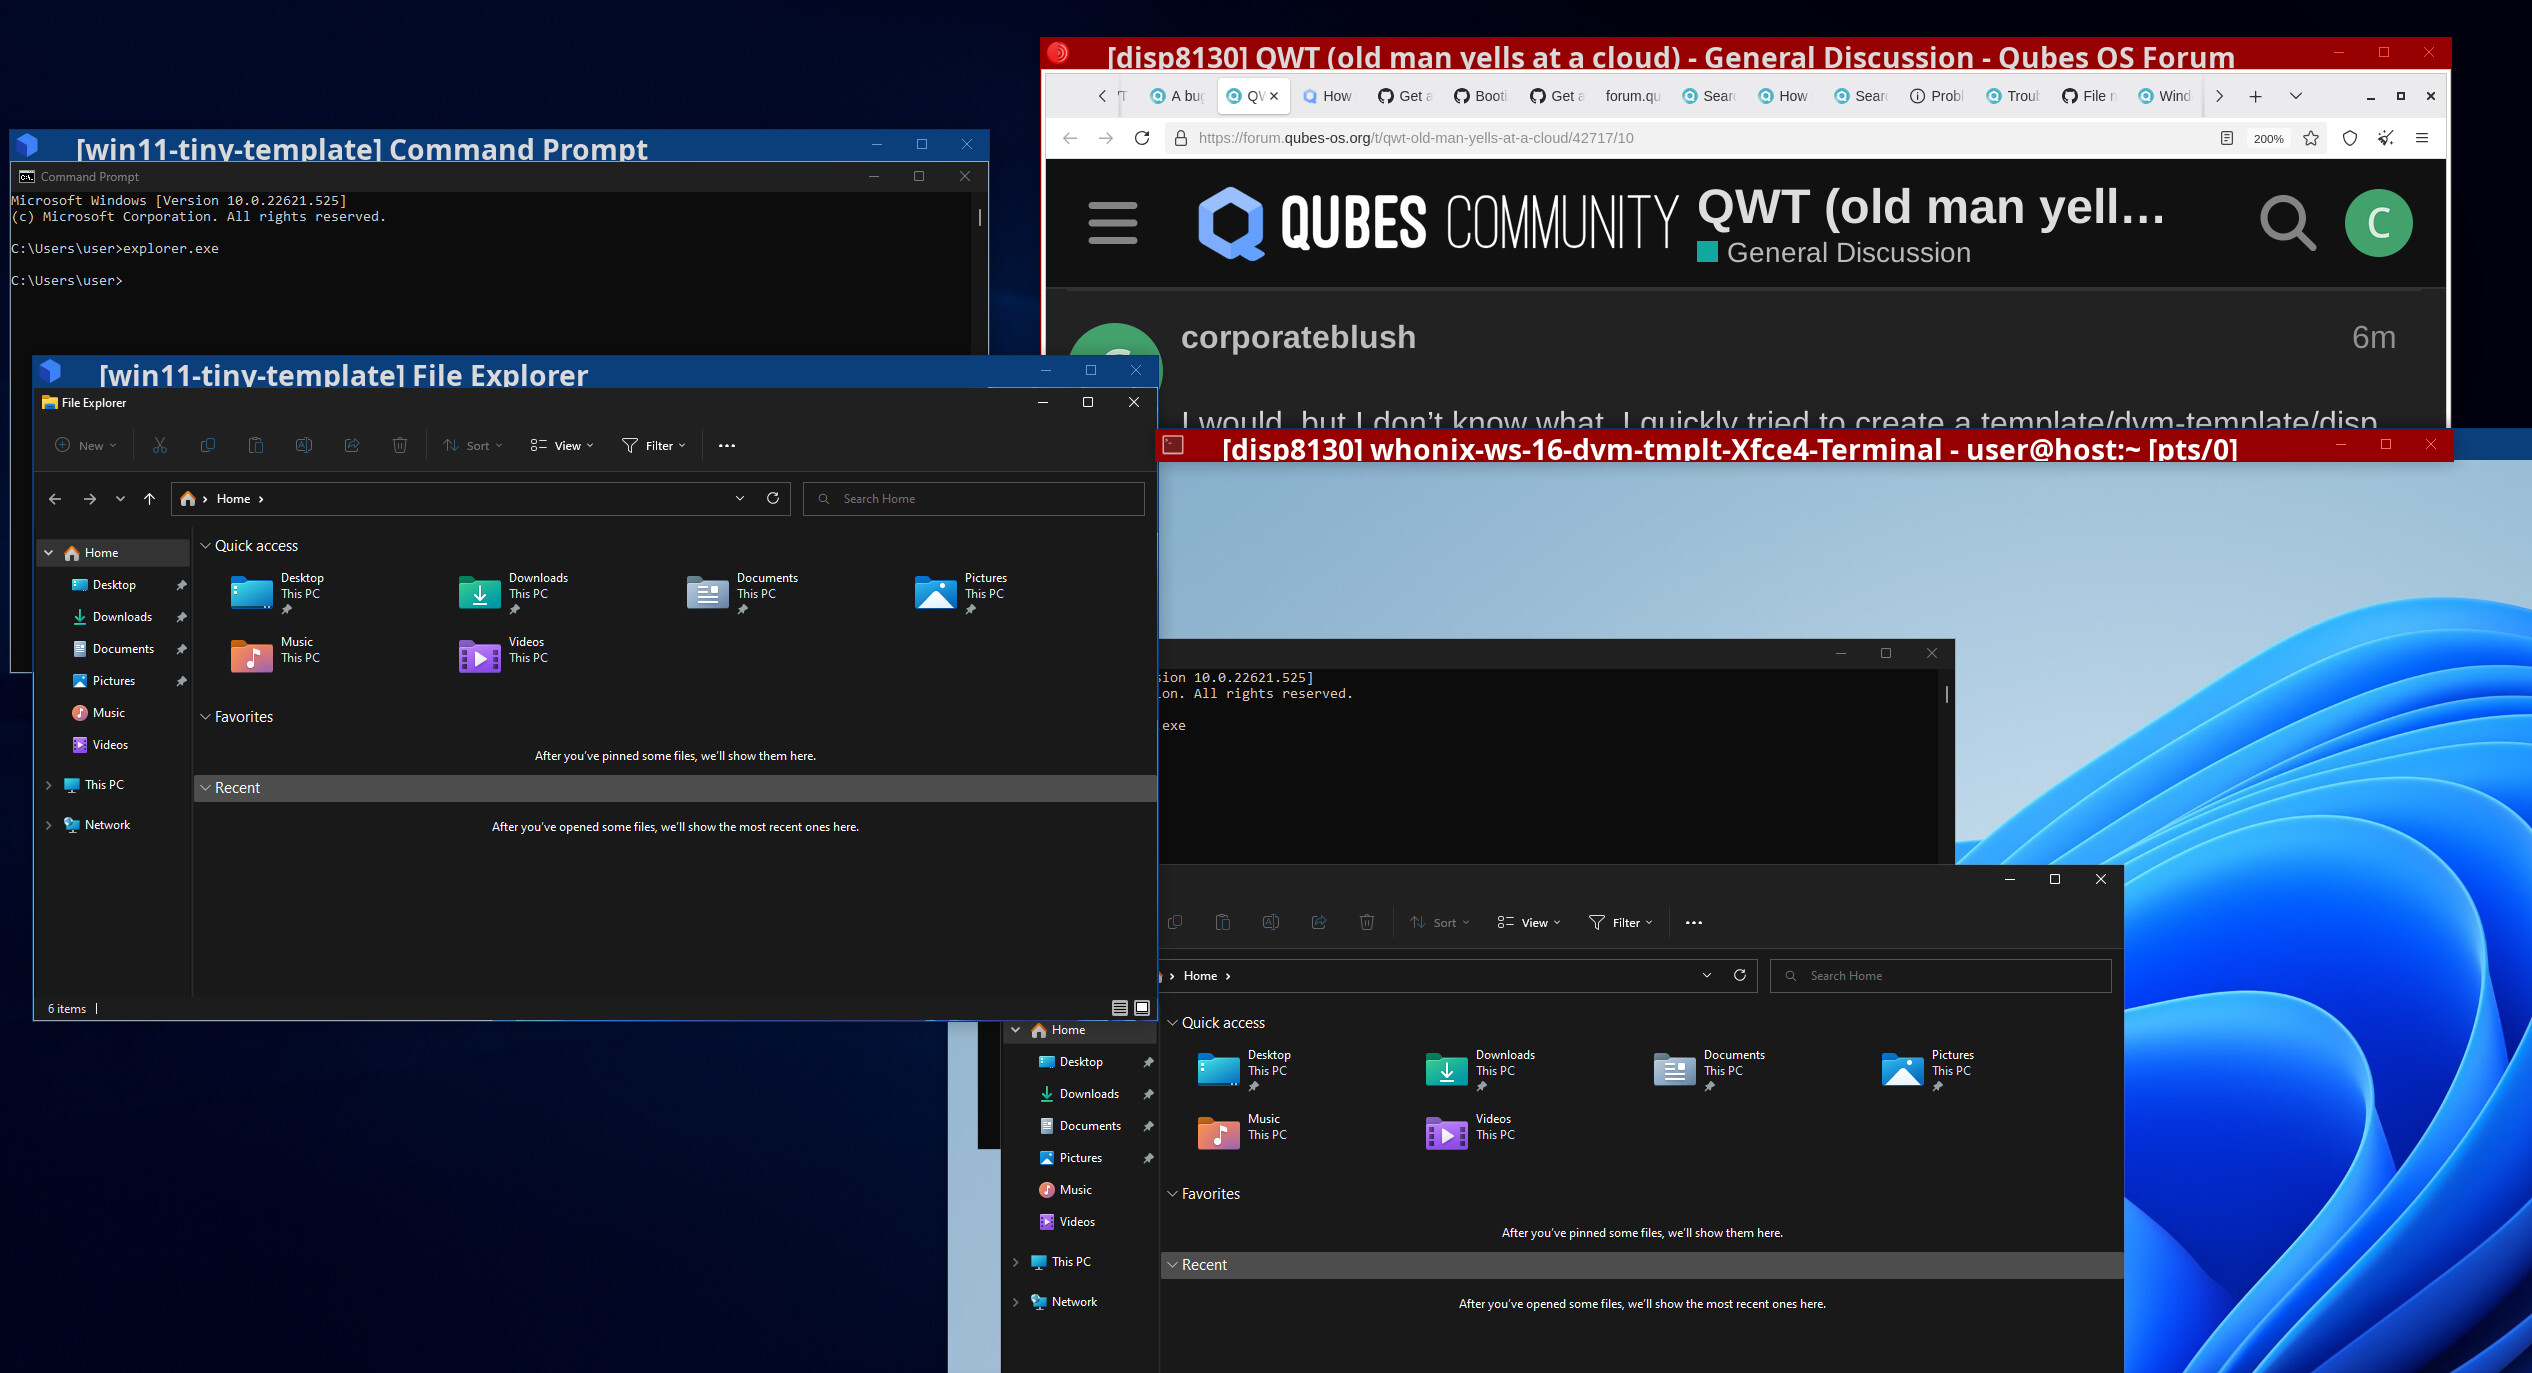Open the General Discussion category link
The image size is (2532, 1373).
1835,253
